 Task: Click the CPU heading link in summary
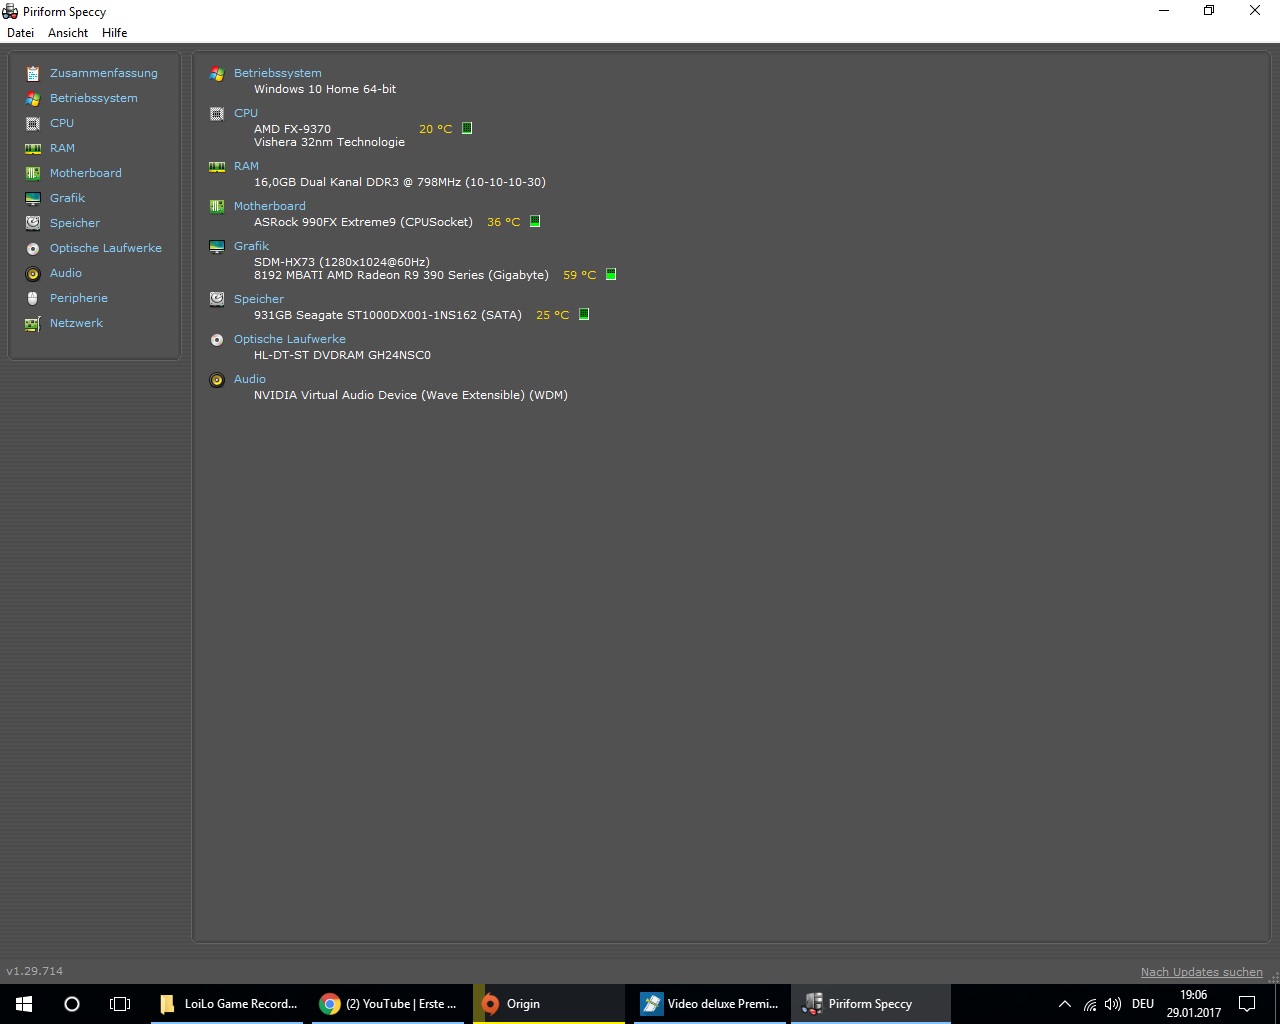246,113
